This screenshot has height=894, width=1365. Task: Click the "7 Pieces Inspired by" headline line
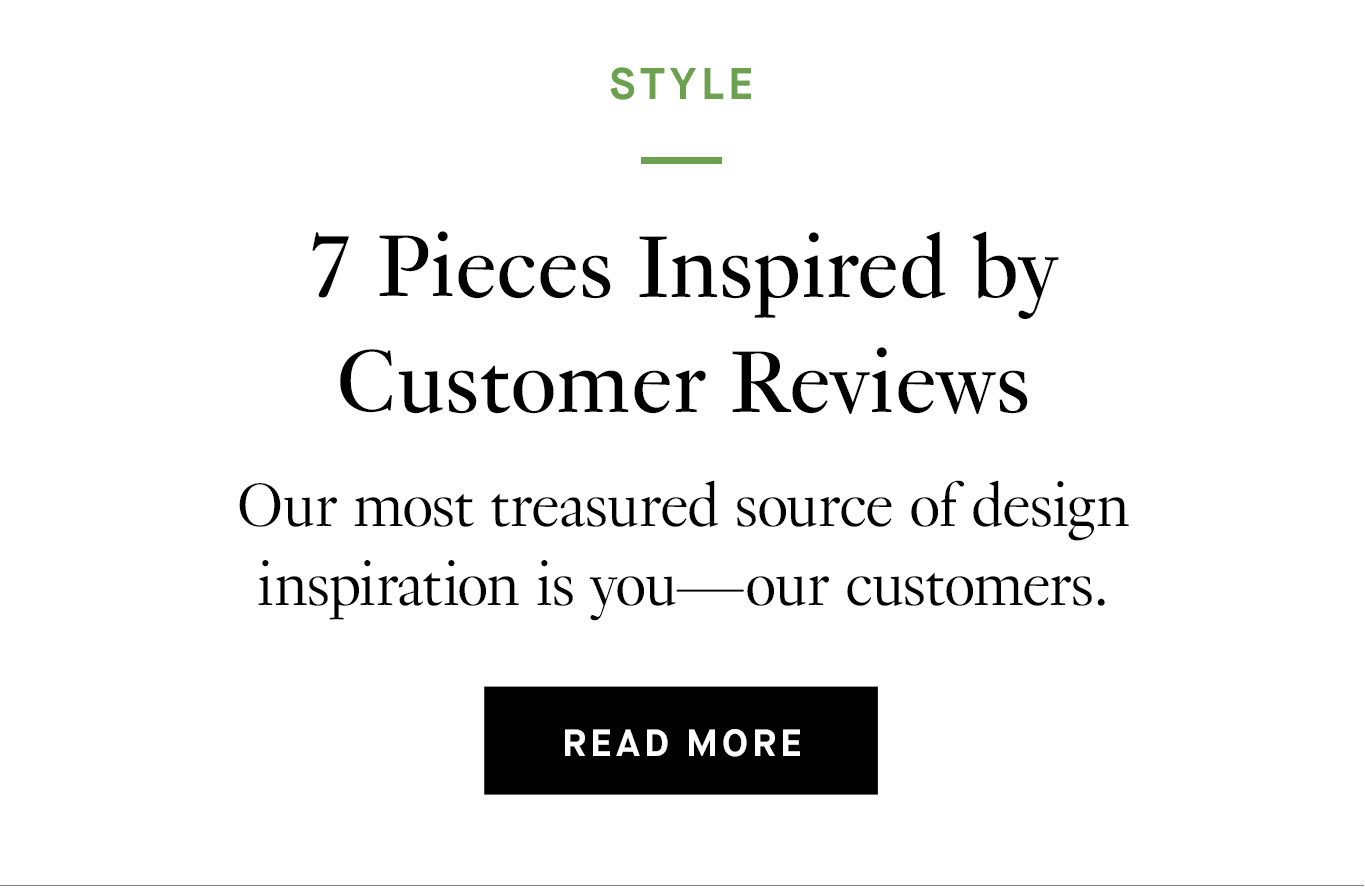pos(683,267)
